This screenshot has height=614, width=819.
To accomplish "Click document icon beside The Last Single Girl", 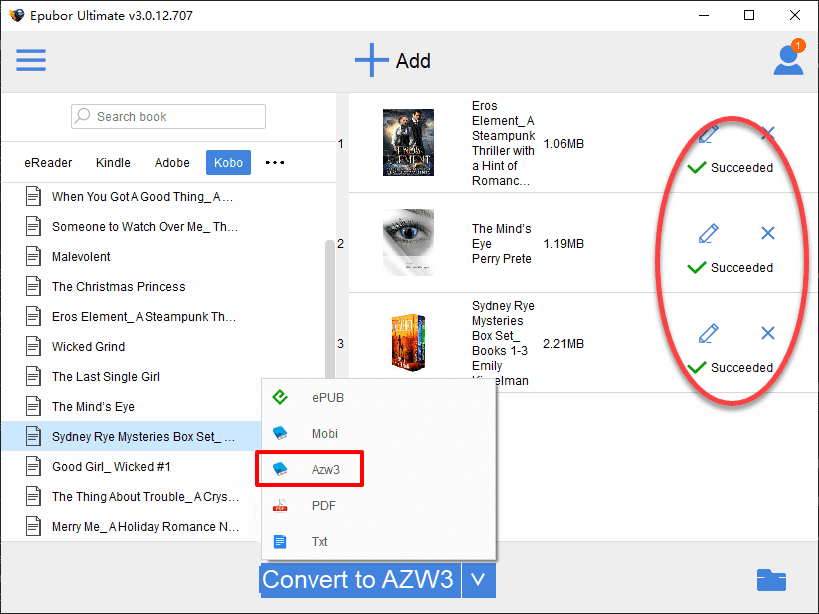I will pyautogui.click(x=33, y=376).
